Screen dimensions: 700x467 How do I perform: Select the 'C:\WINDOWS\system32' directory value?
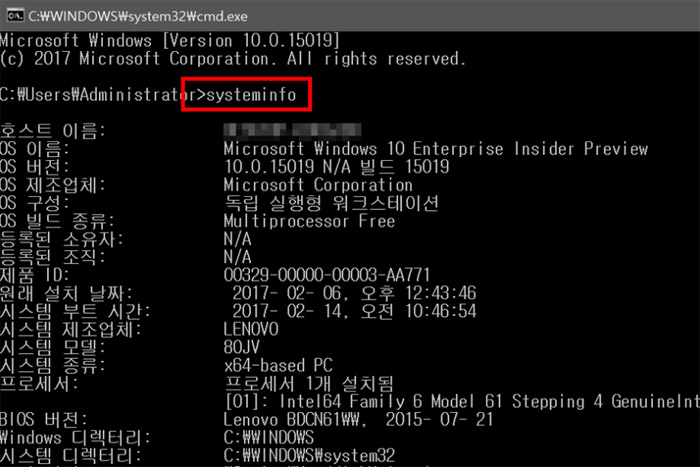pos(309,455)
